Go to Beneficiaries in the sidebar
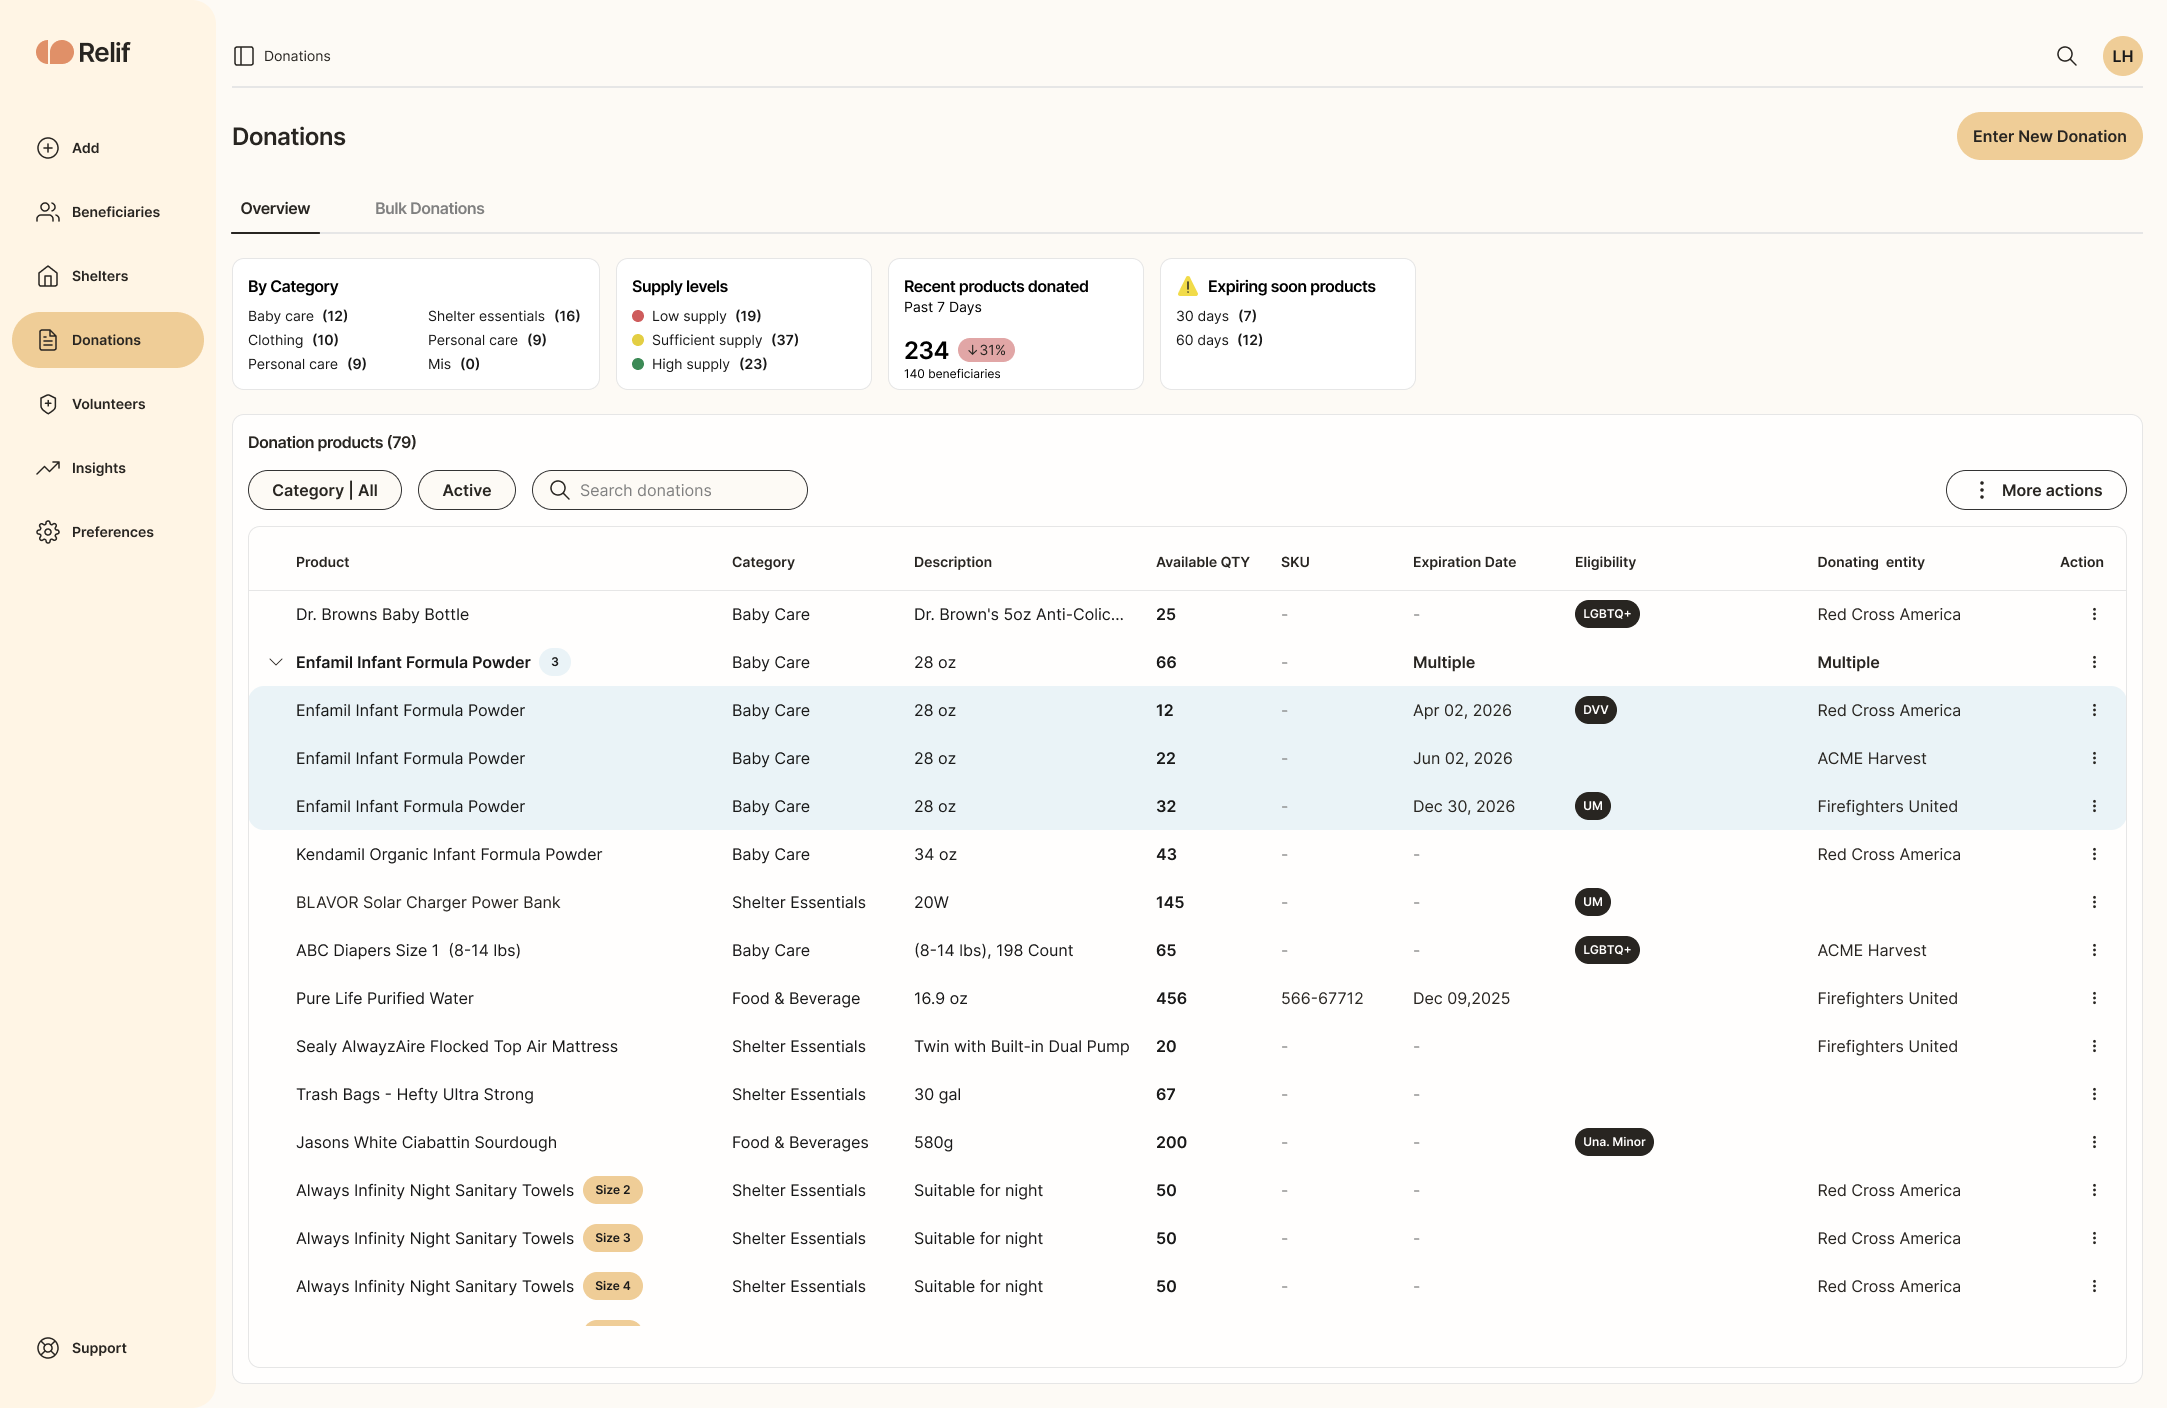The height and width of the screenshot is (1408, 2167). click(108, 212)
